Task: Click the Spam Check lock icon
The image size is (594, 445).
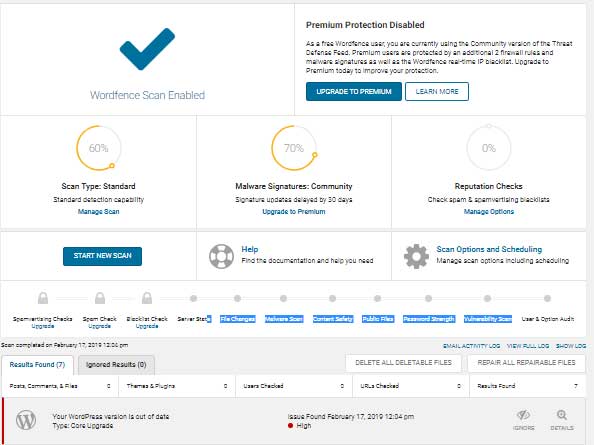Action: point(100,298)
